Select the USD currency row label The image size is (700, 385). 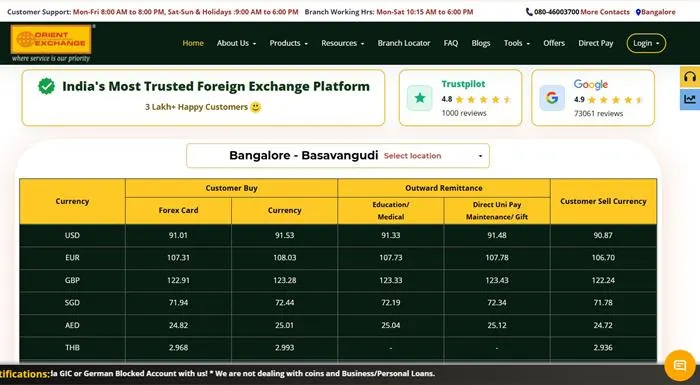pyautogui.click(x=72, y=235)
